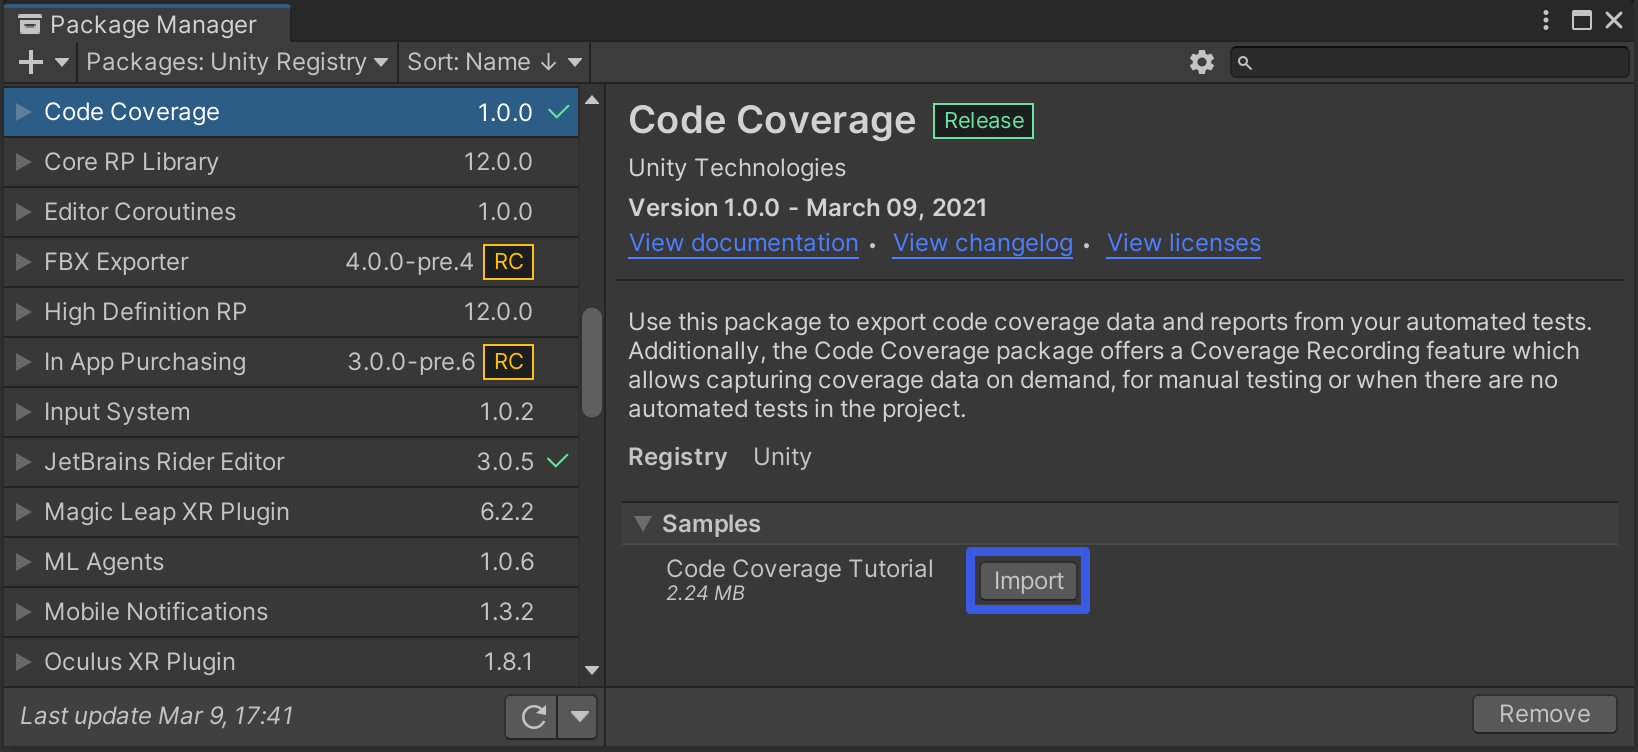The width and height of the screenshot is (1638, 752).
Task: Open the Package Manager settings gear
Action: 1201,62
